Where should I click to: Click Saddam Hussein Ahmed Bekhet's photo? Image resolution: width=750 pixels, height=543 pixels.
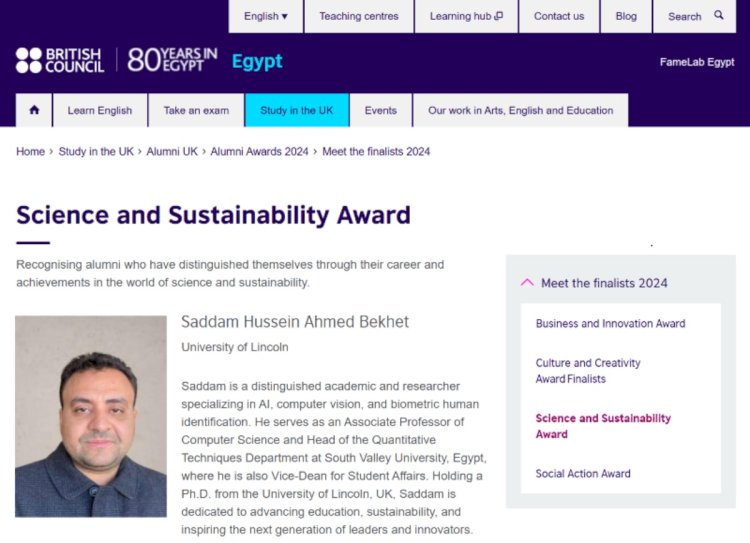point(91,416)
